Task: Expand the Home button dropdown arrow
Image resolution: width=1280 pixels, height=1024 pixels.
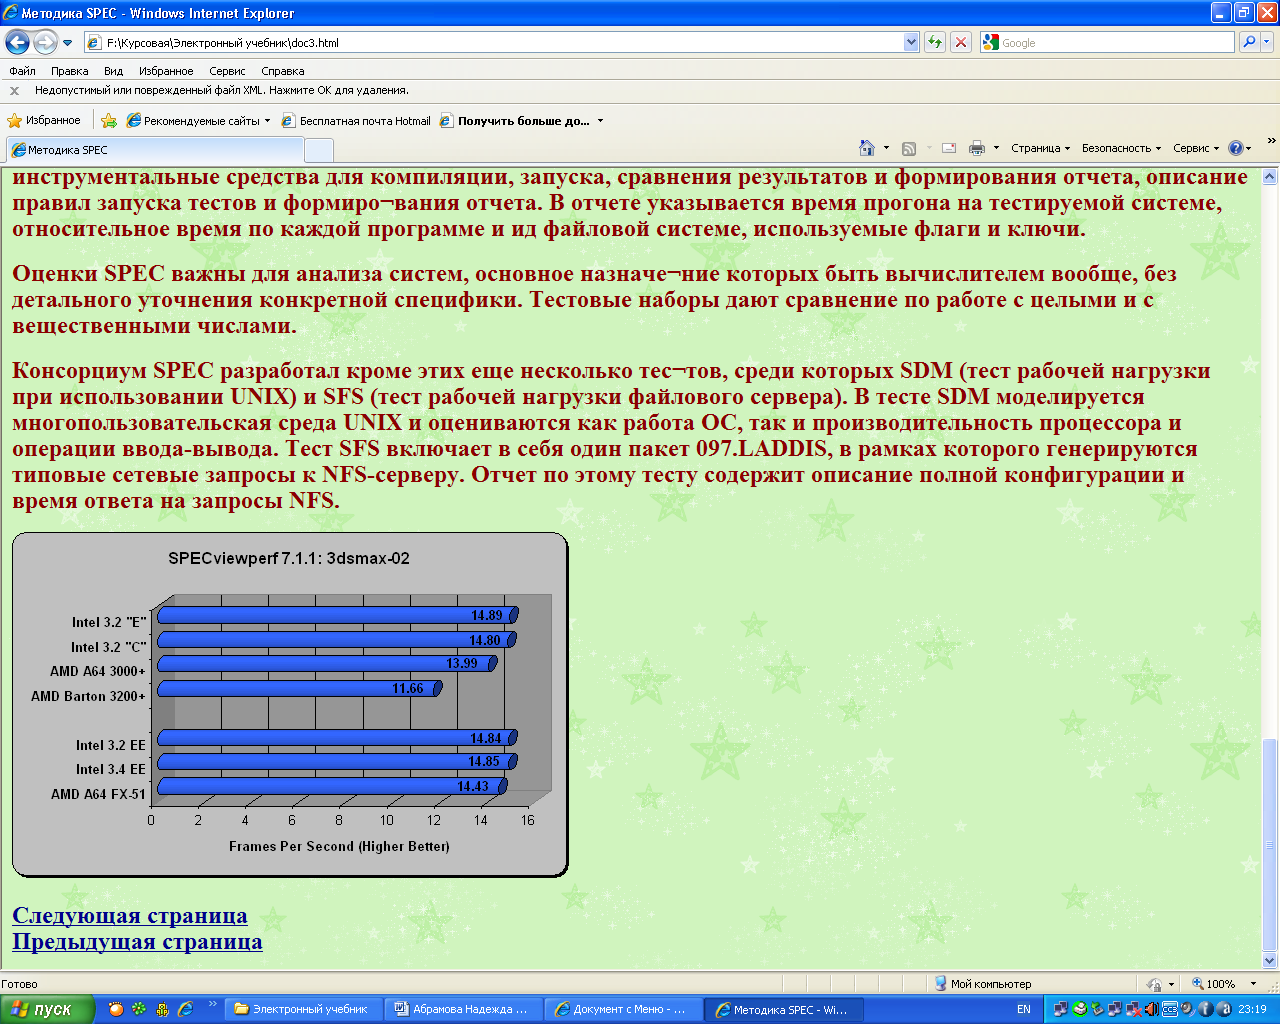Action: pyautogui.click(x=886, y=148)
